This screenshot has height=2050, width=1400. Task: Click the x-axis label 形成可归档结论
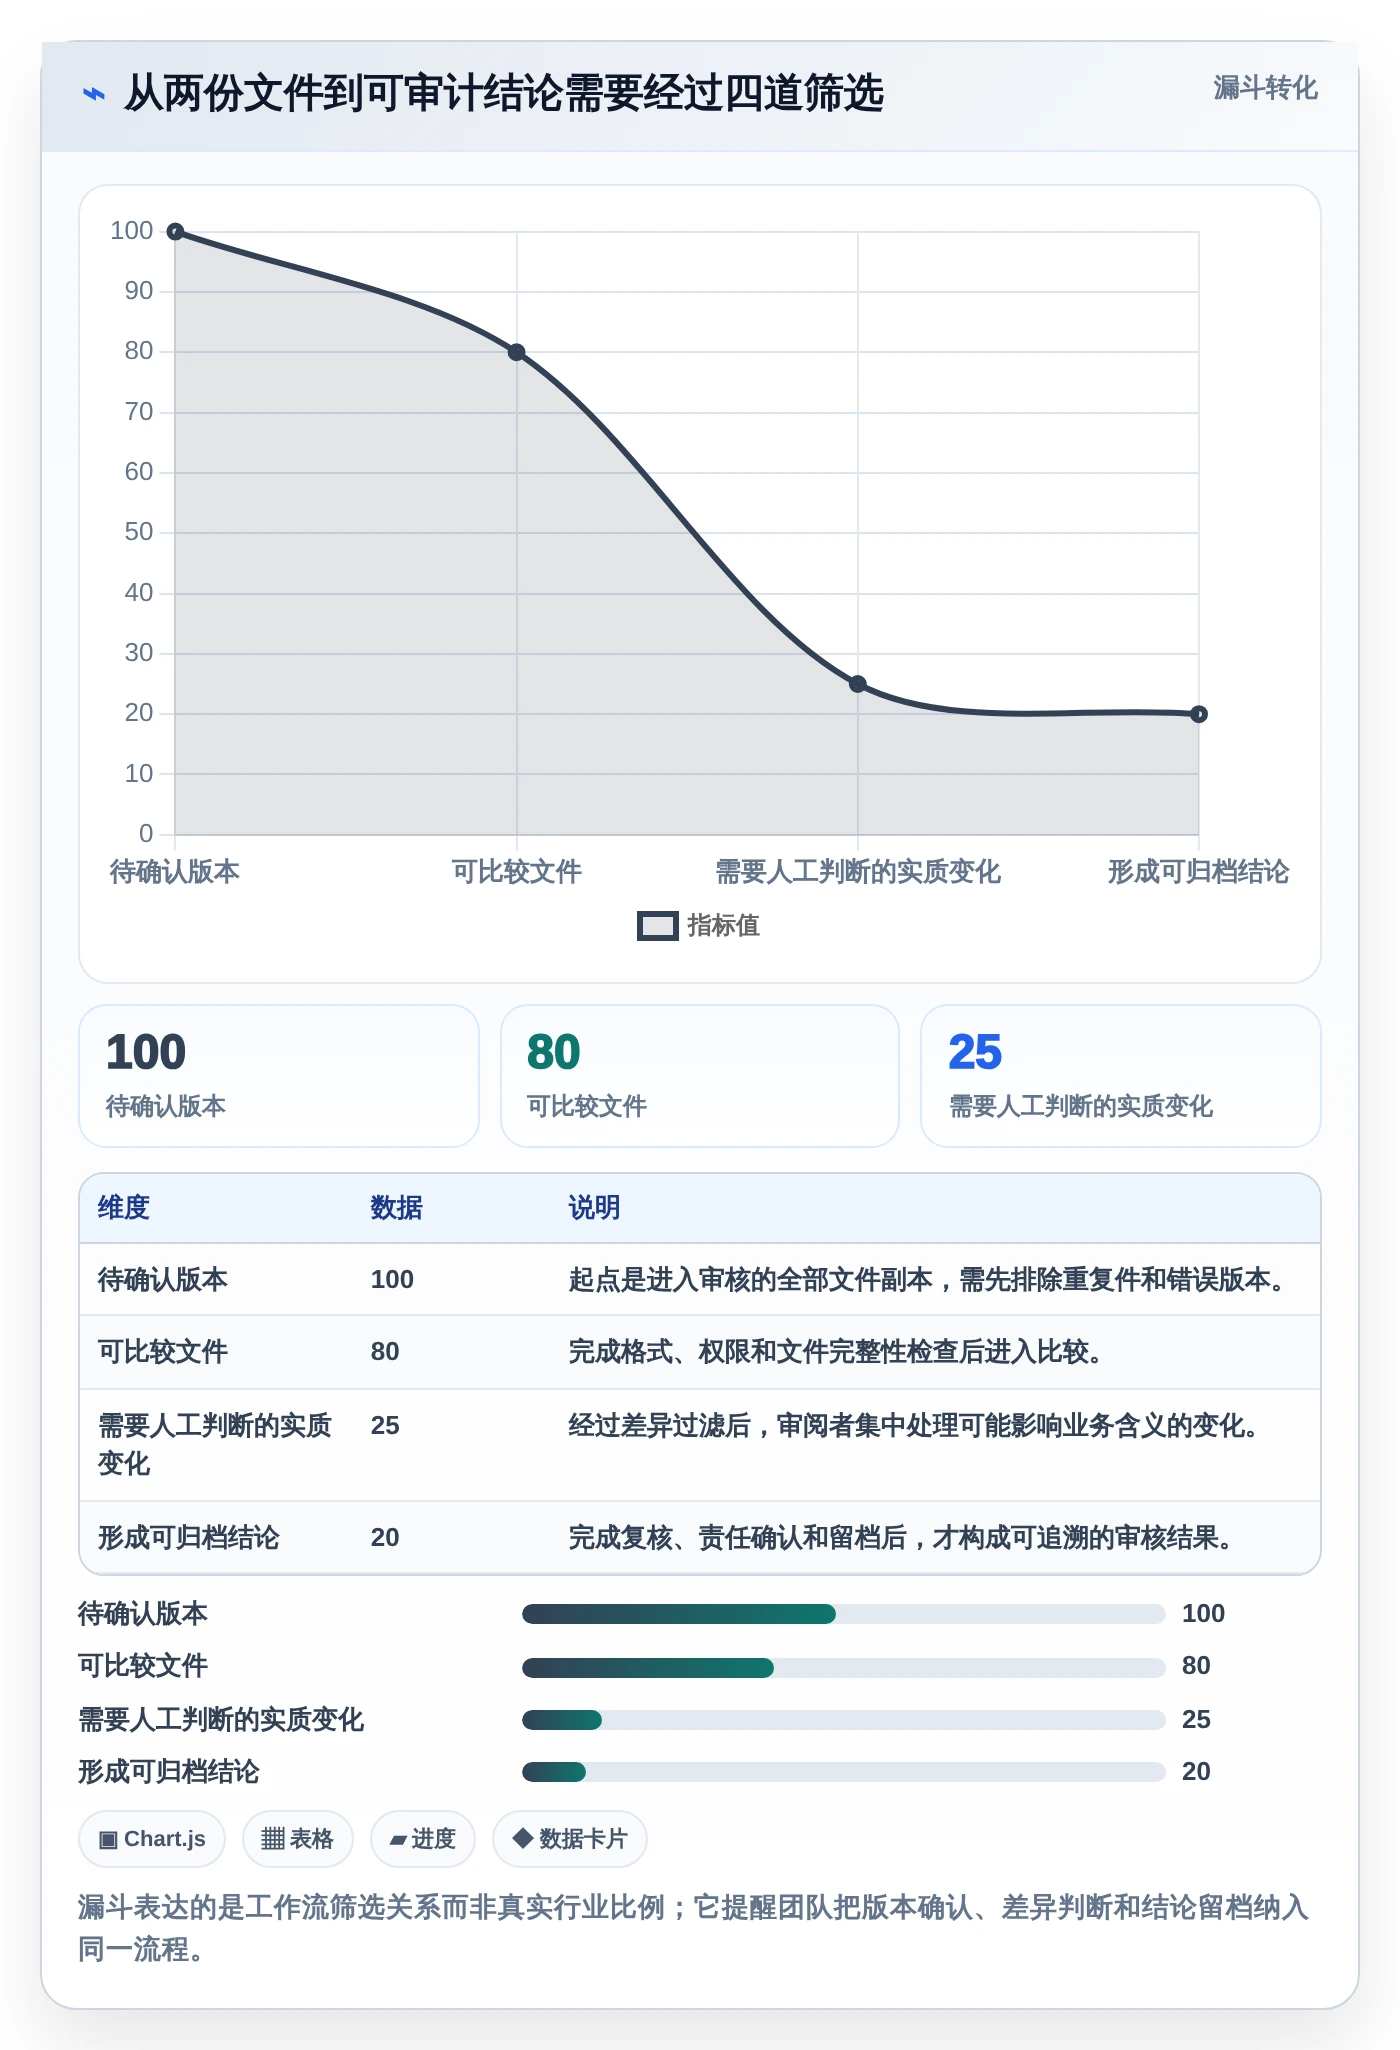(x=1199, y=872)
